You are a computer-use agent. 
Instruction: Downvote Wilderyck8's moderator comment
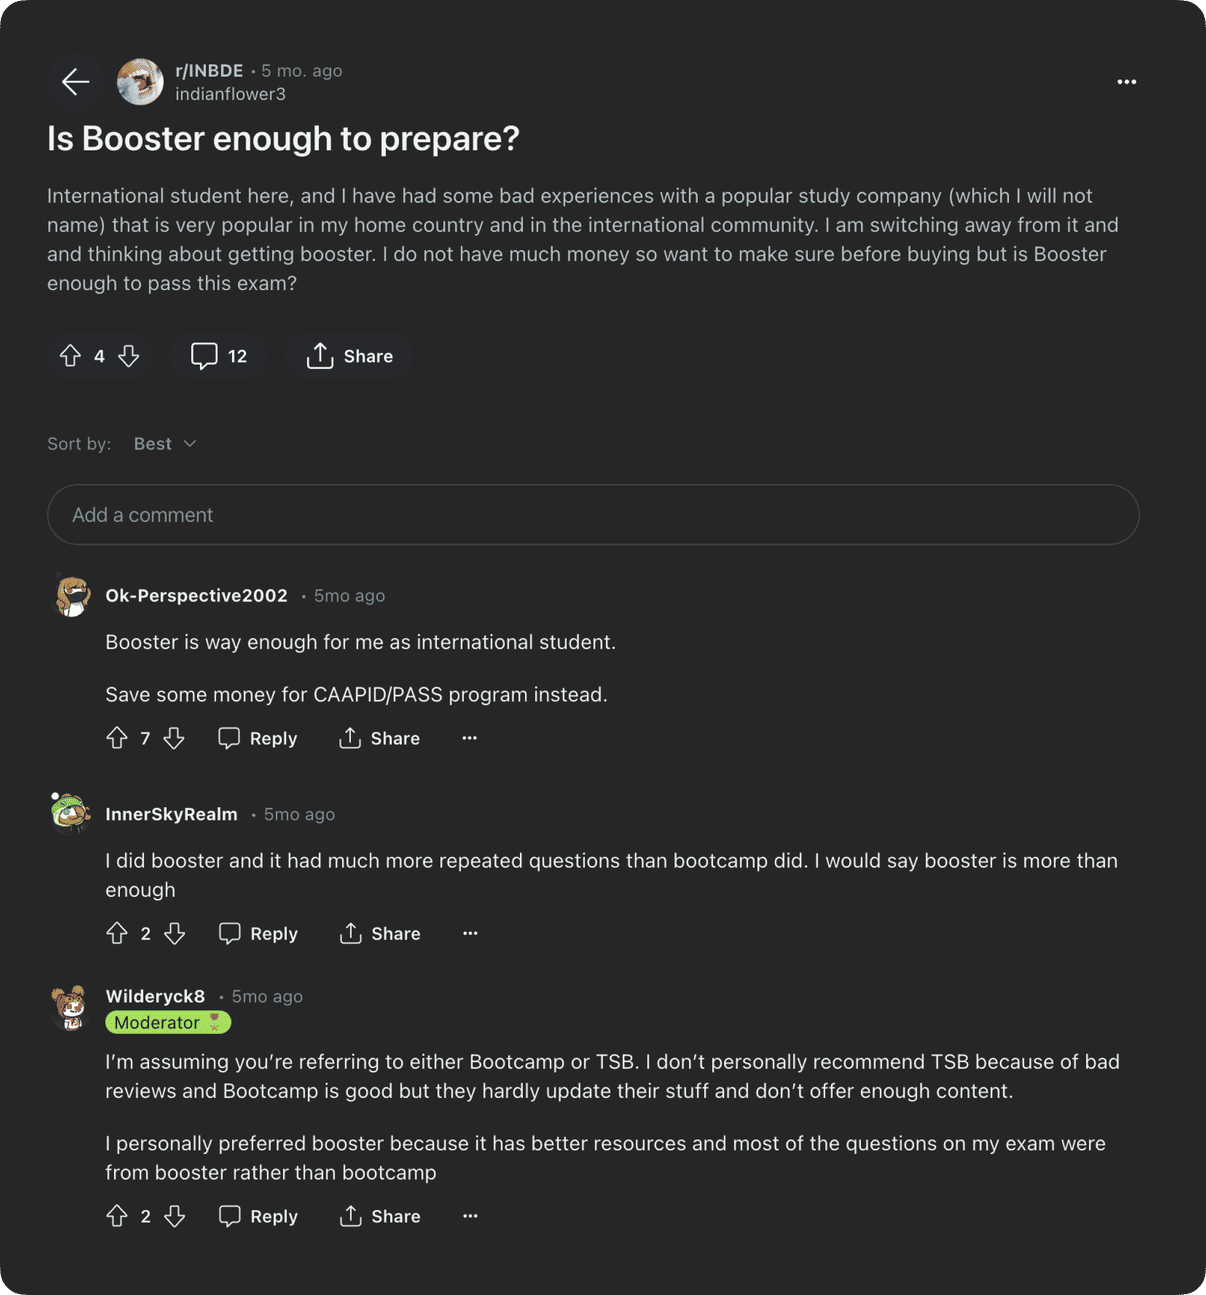175,1216
